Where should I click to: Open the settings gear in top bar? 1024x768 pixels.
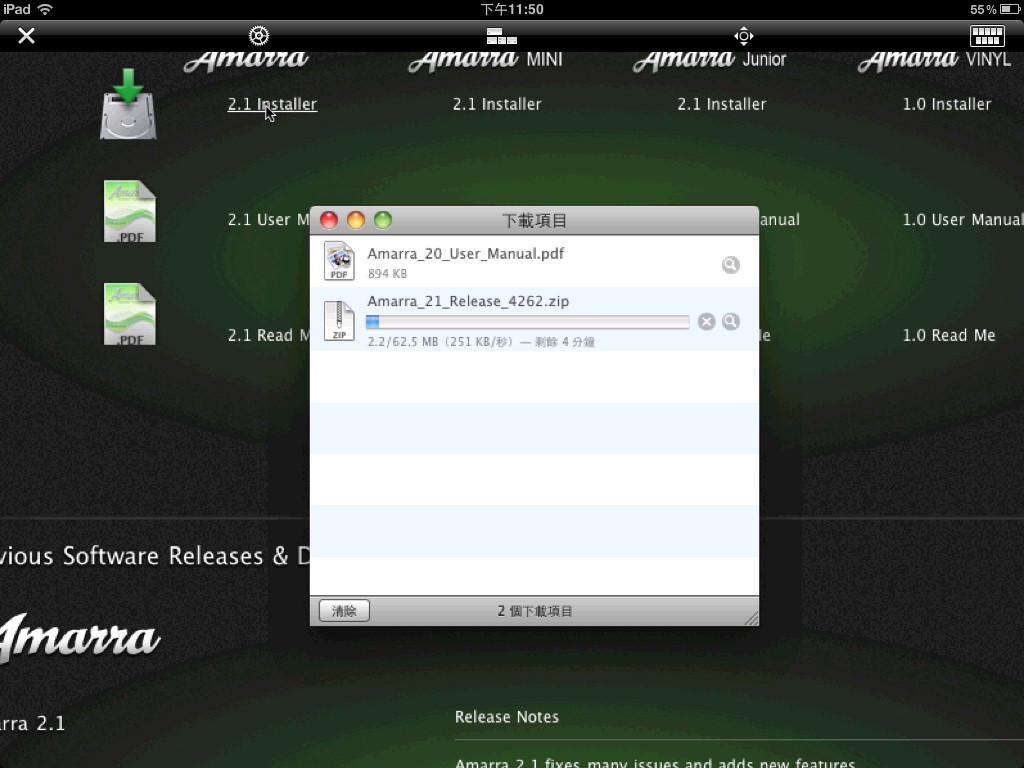(259, 35)
